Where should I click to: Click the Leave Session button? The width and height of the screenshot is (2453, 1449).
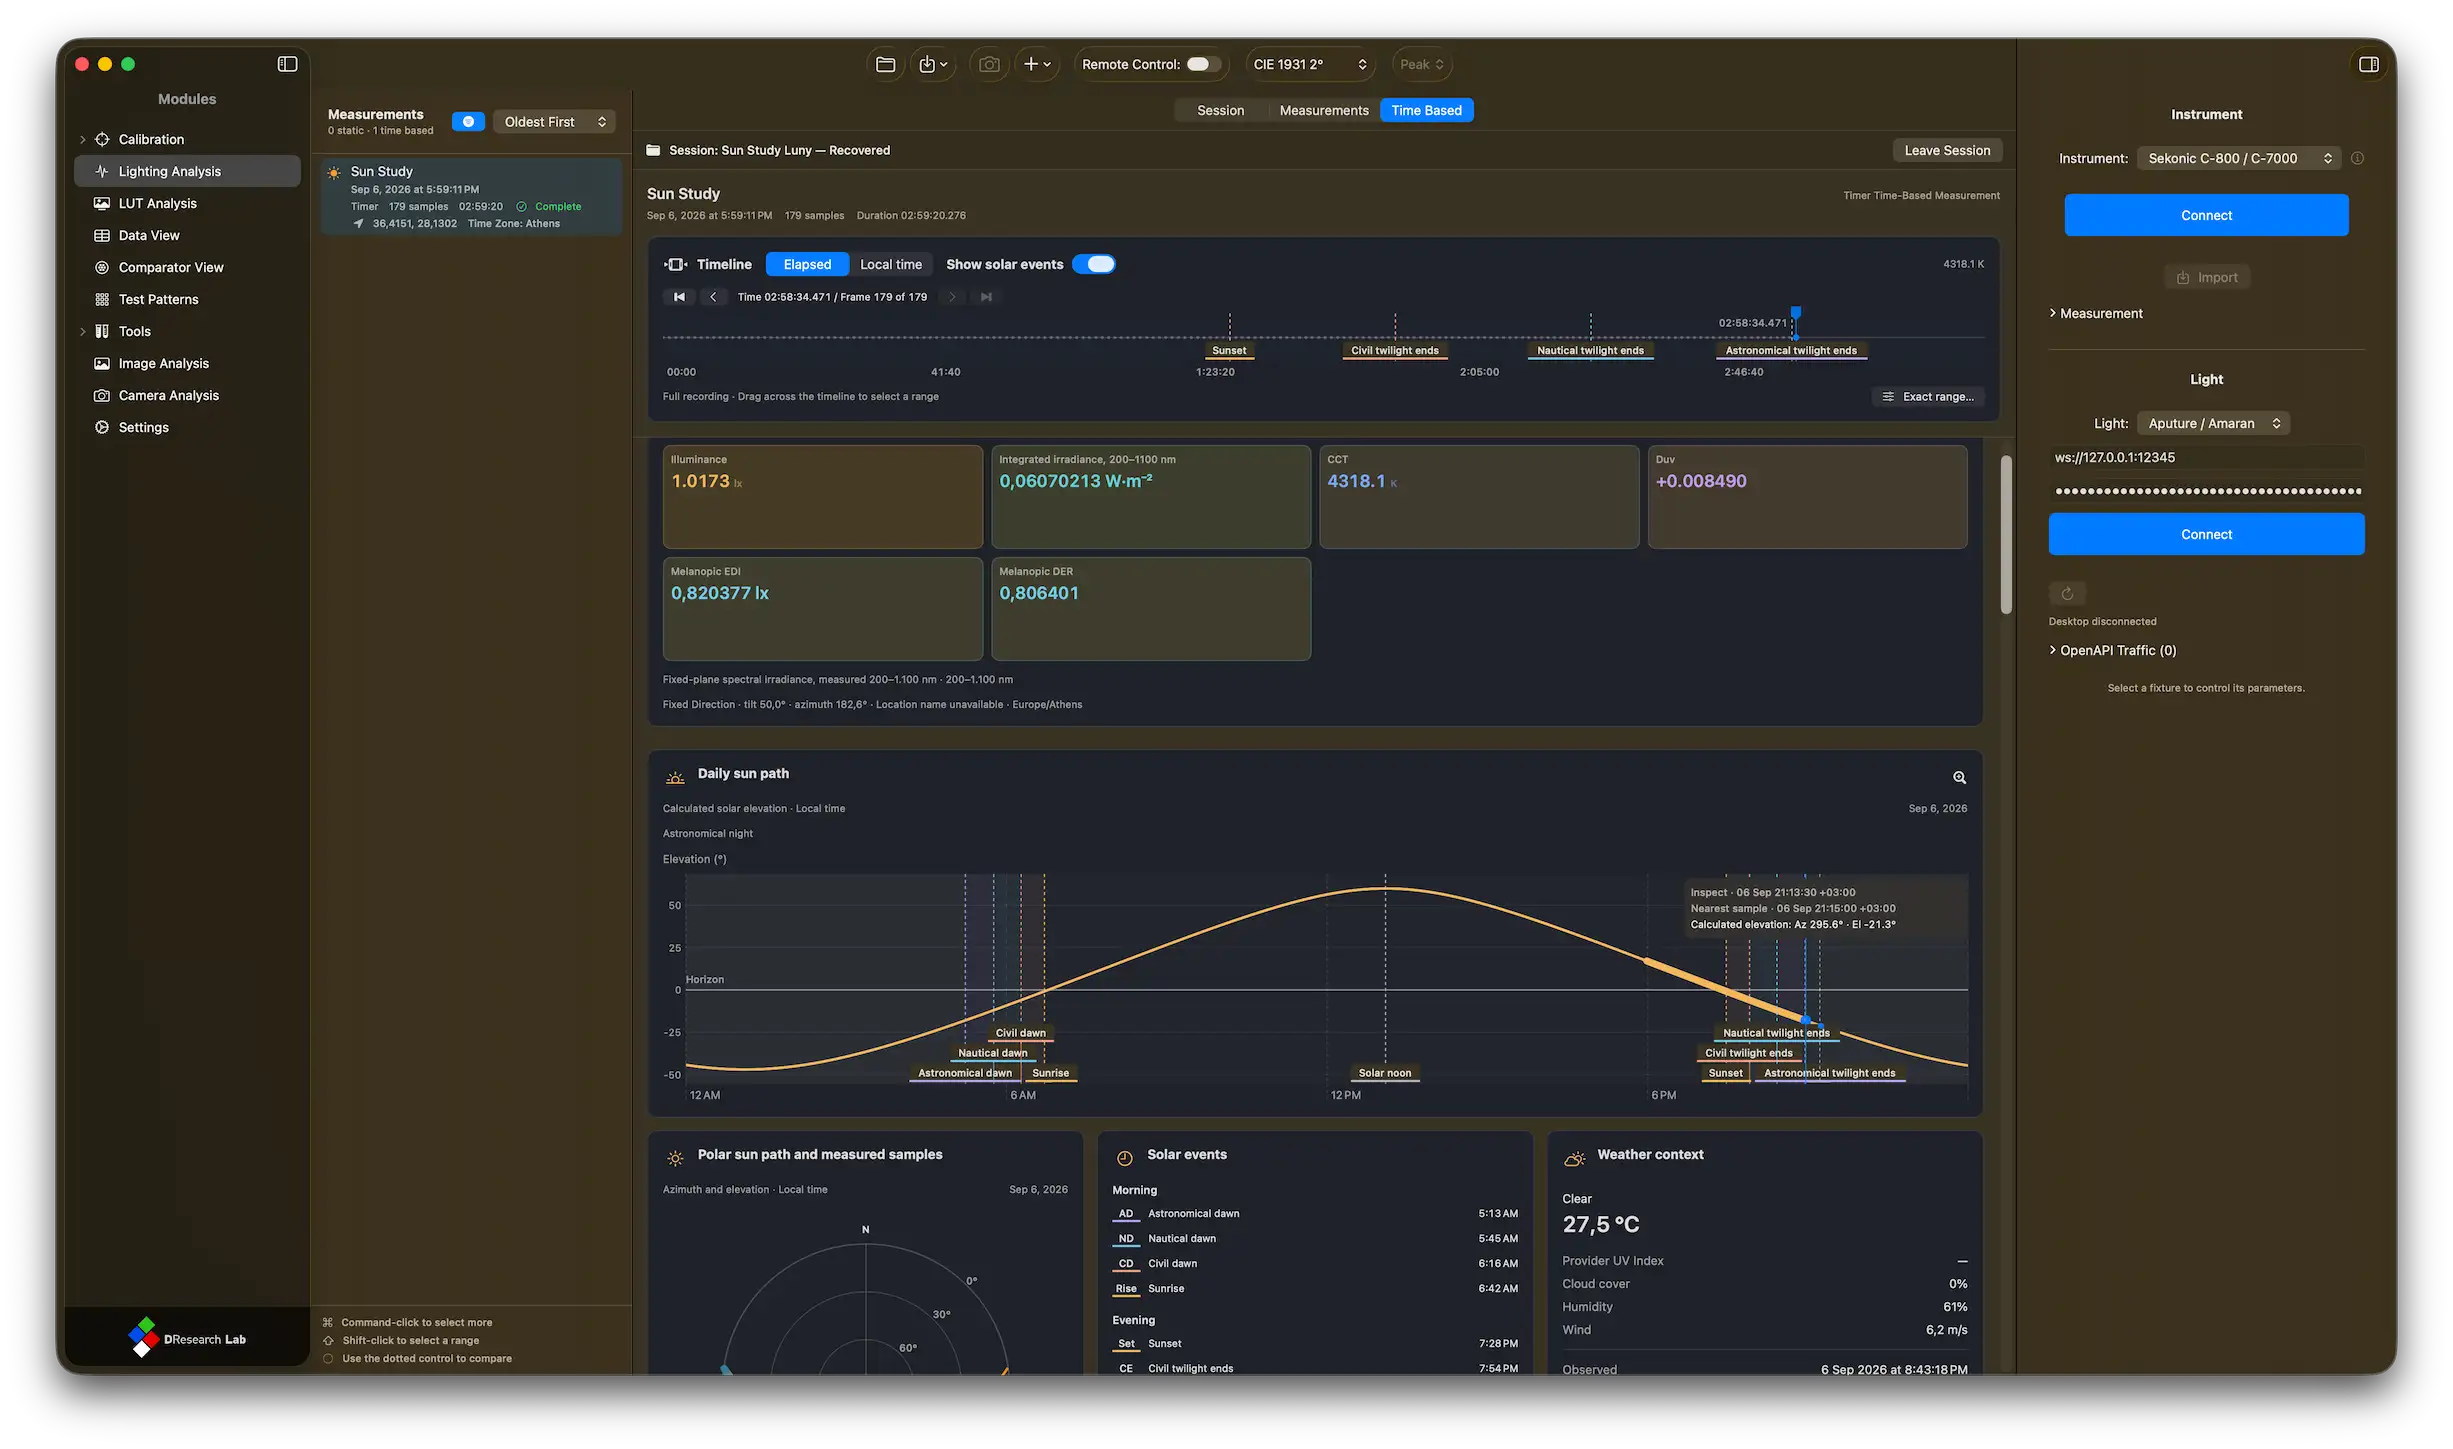pyautogui.click(x=1947, y=150)
